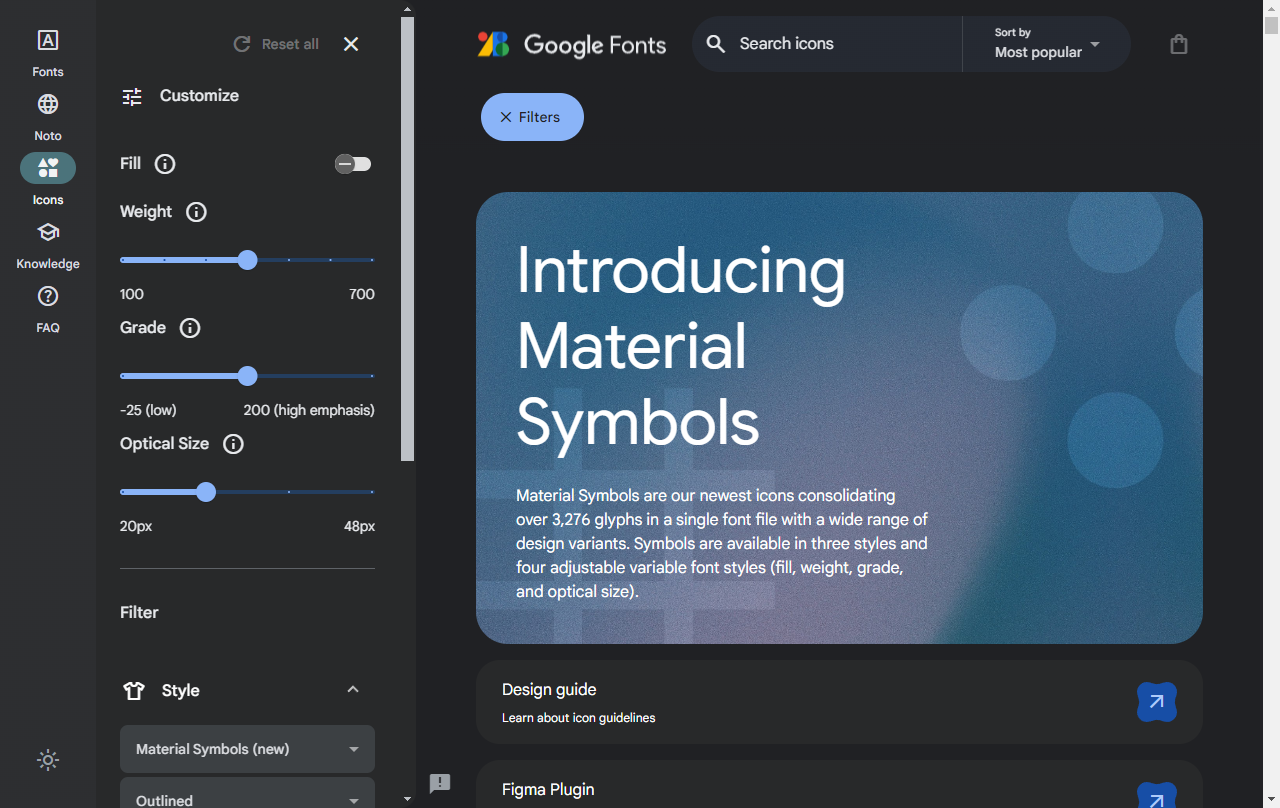Open the FAQ question mark icon
Screen dimensions: 1280x808
[x=48, y=296]
